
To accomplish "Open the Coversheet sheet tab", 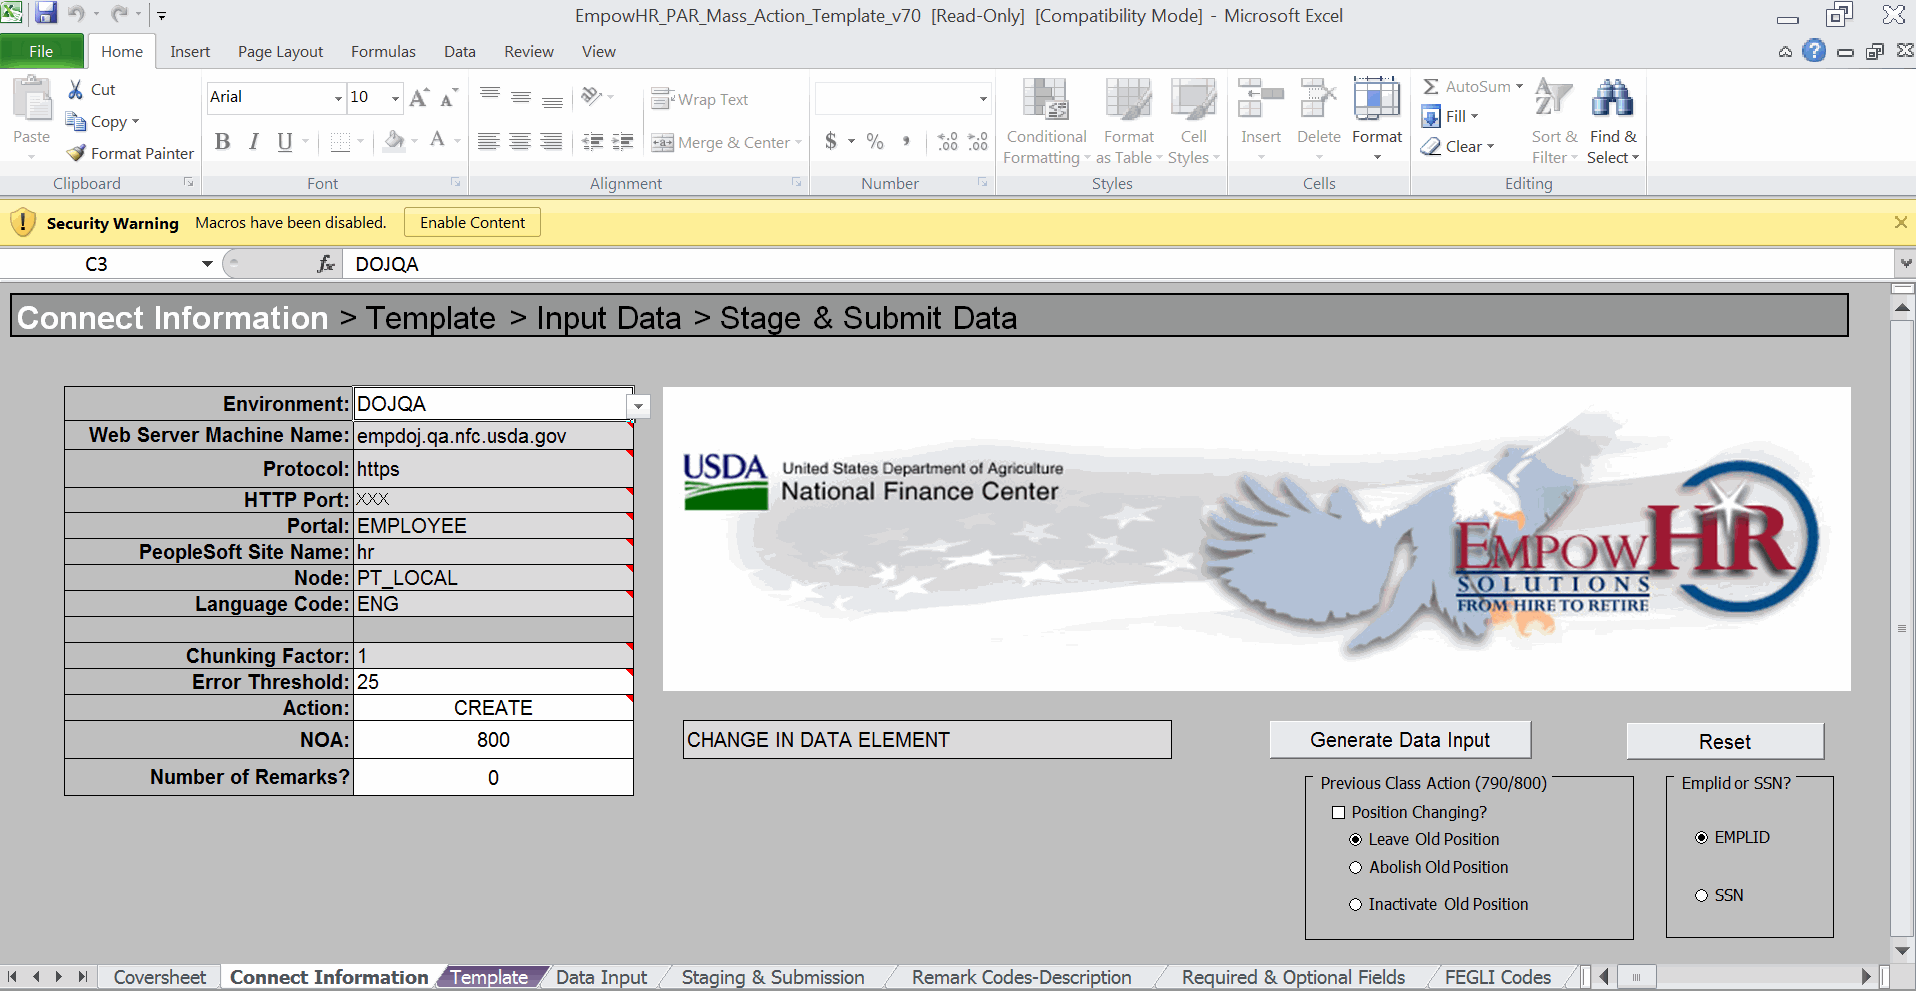I will point(160,977).
